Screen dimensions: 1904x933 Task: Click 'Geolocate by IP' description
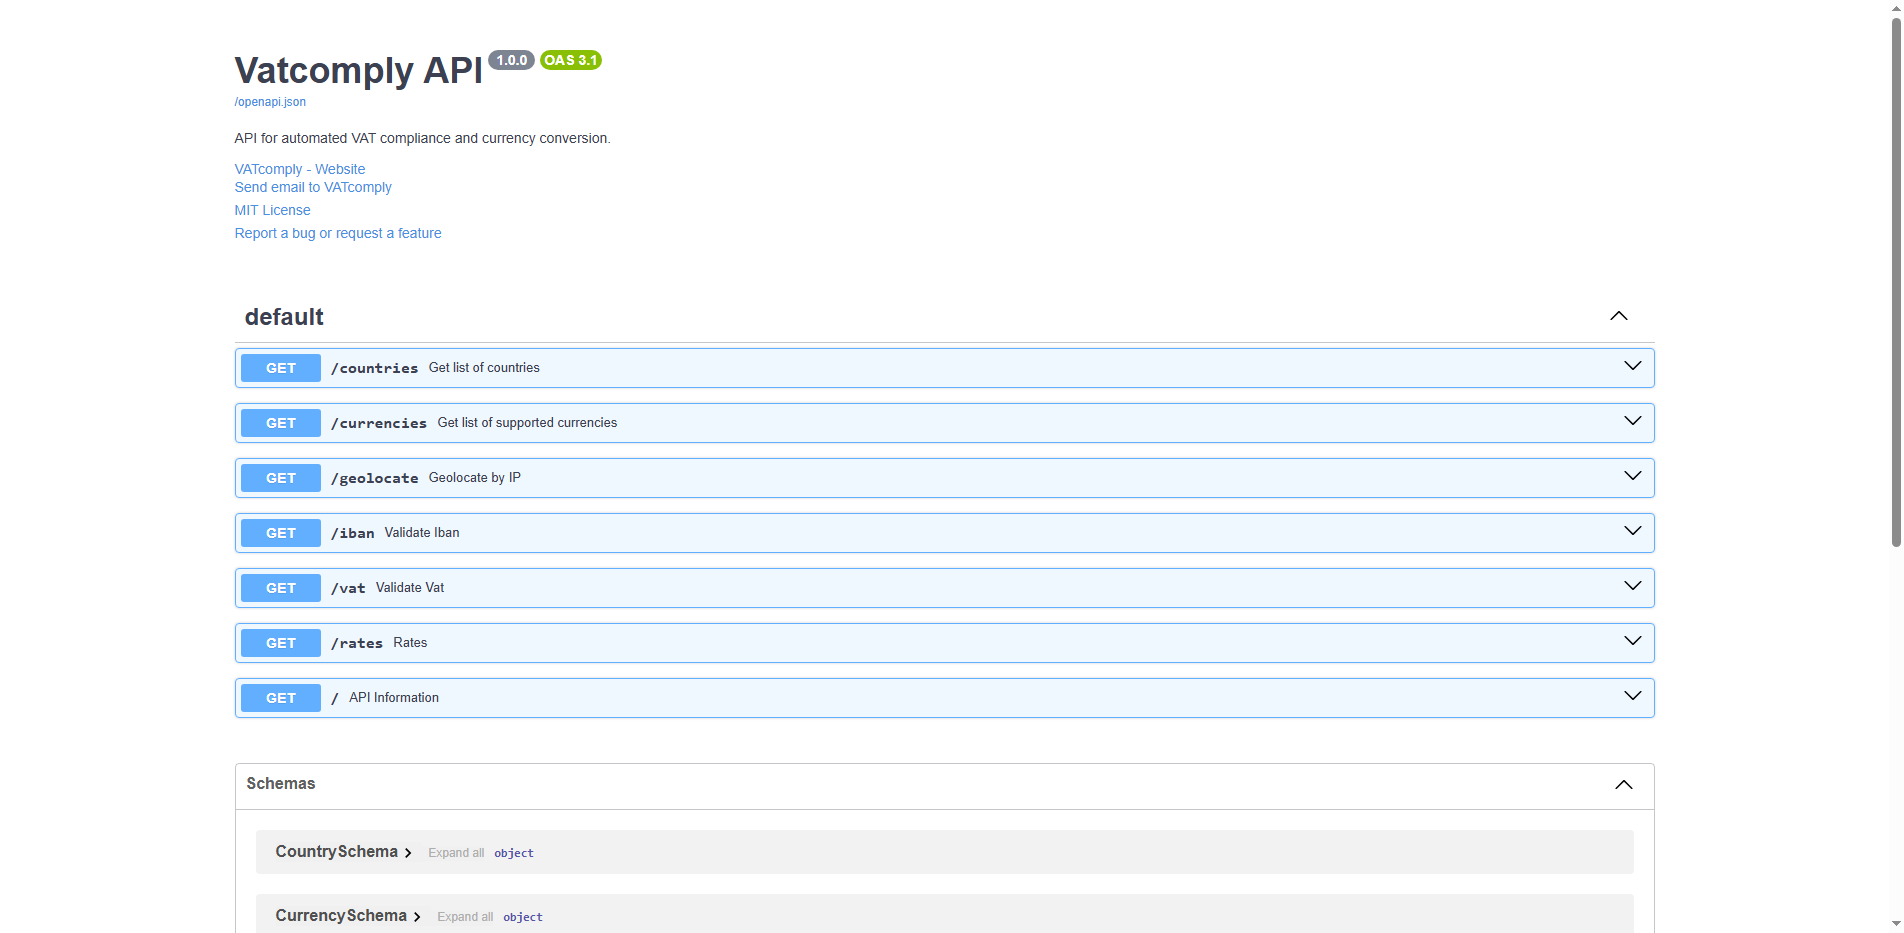(x=475, y=478)
